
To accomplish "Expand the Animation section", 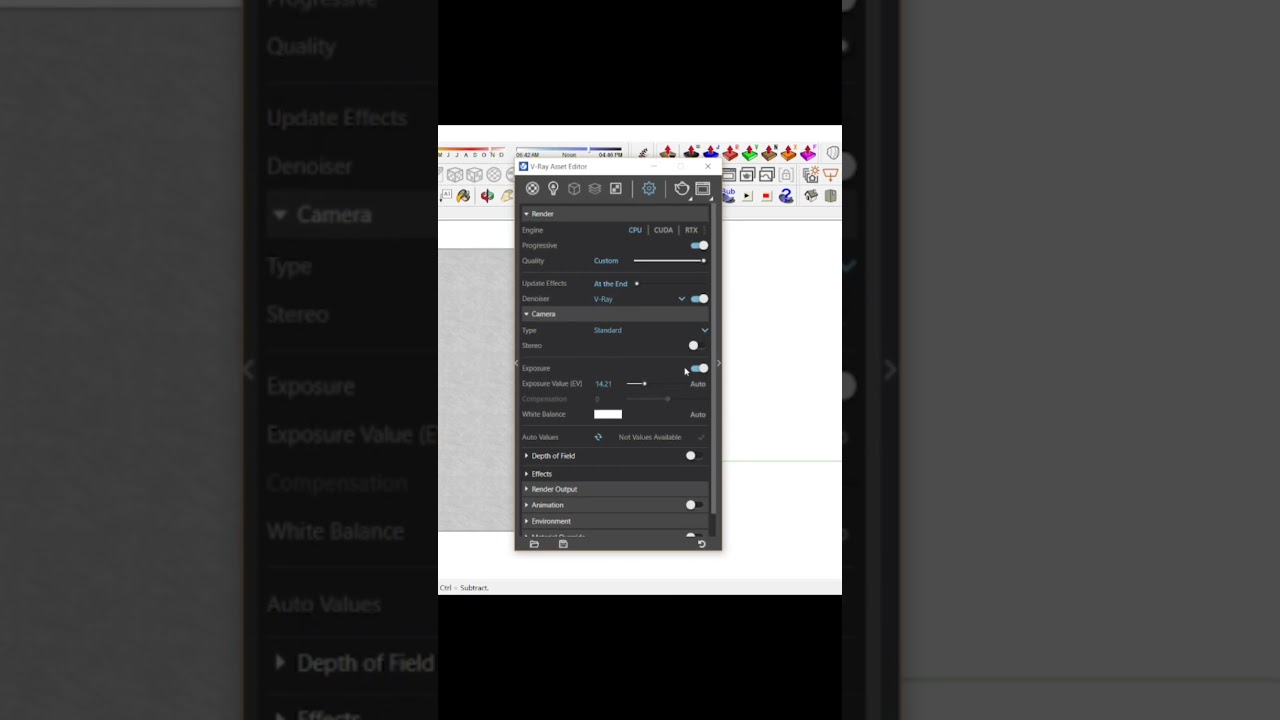I will click(x=526, y=505).
